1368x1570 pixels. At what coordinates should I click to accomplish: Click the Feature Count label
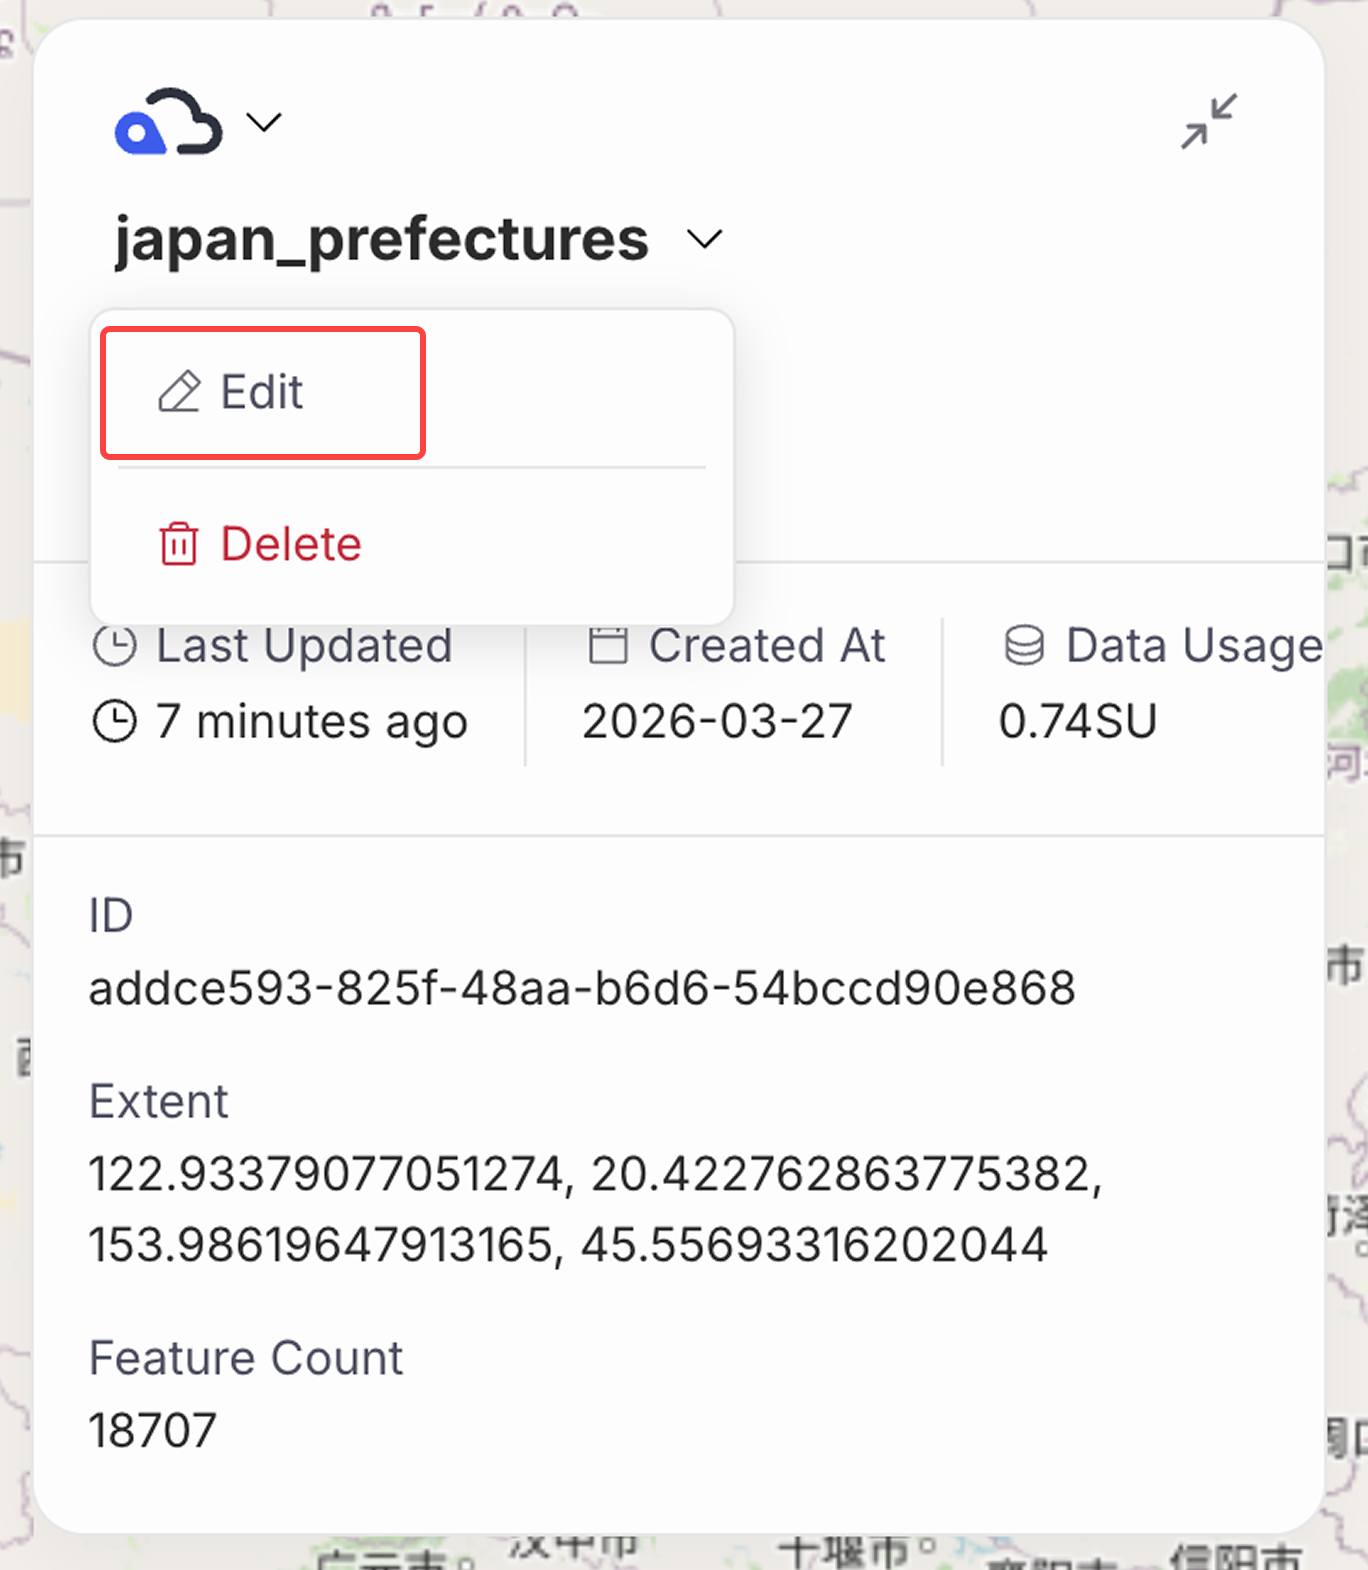(x=246, y=1358)
